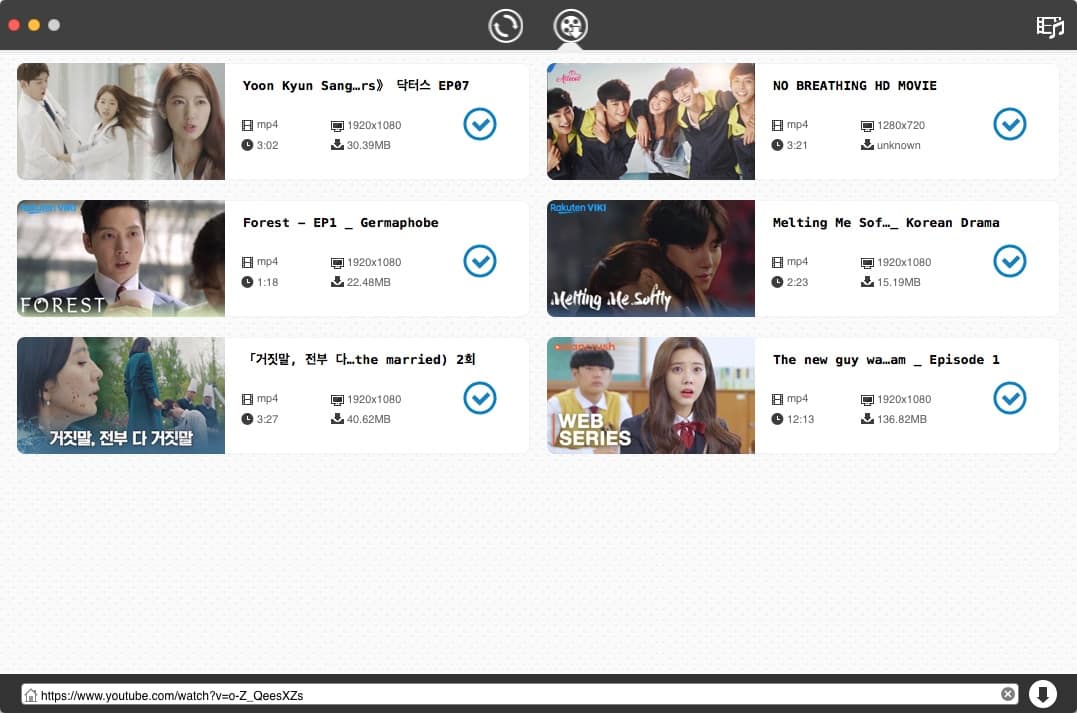Click the download arrow button
The width and height of the screenshot is (1077, 713).
pyautogui.click(x=1043, y=694)
